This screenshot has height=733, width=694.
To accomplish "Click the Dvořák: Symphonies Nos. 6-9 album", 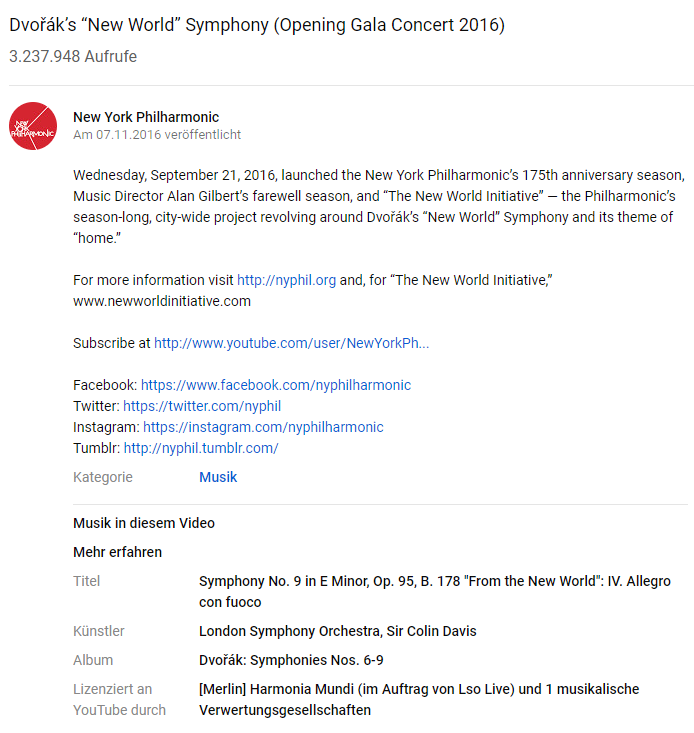I will (x=291, y=660).
